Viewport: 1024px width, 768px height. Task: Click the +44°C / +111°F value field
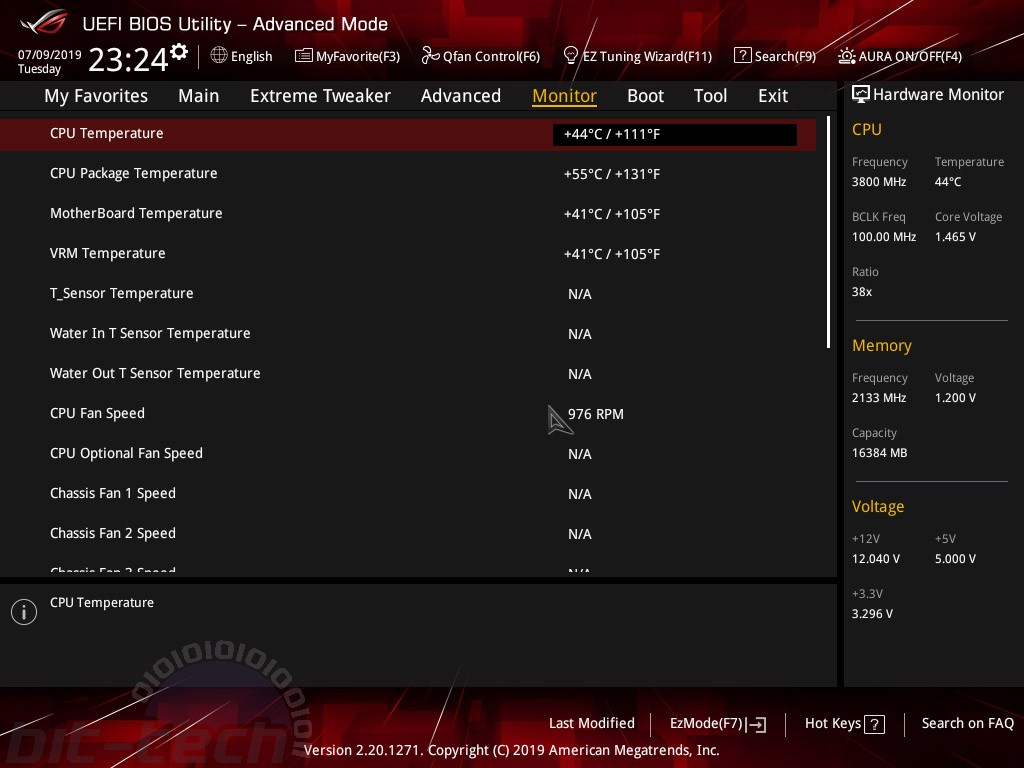[x=675, y=135]
